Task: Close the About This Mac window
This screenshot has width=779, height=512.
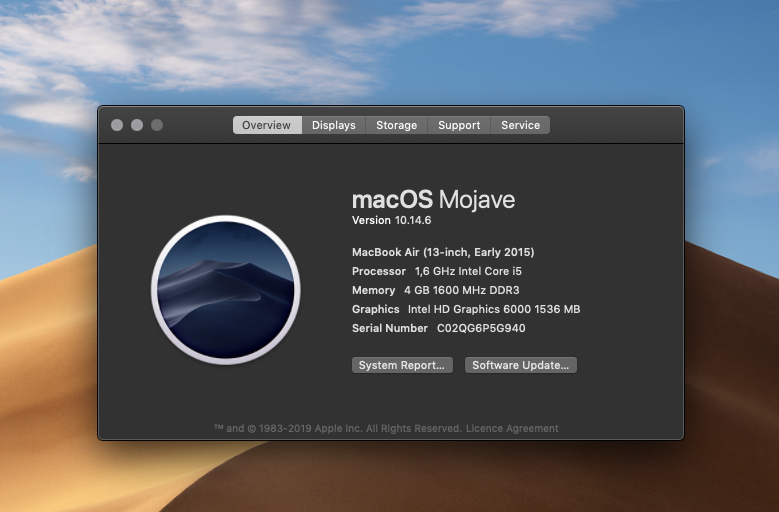Action: (117, 125)
